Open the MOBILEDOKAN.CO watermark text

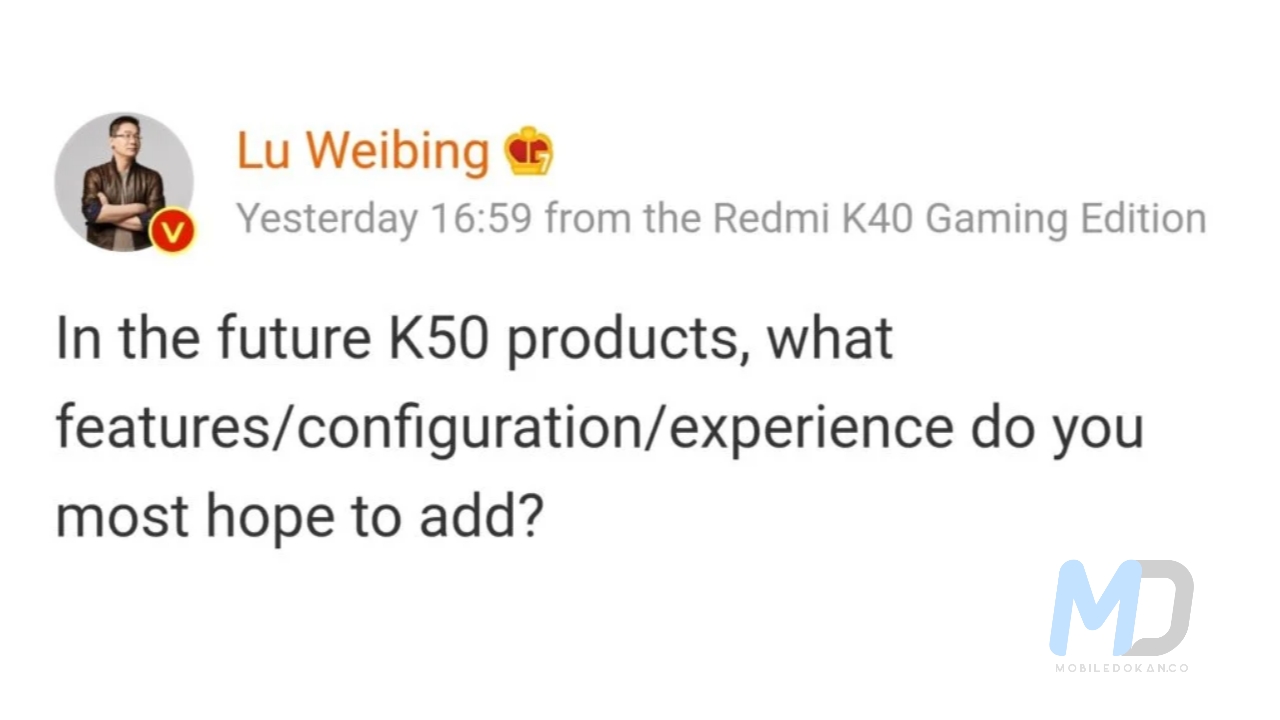[x=1121, y=667]
